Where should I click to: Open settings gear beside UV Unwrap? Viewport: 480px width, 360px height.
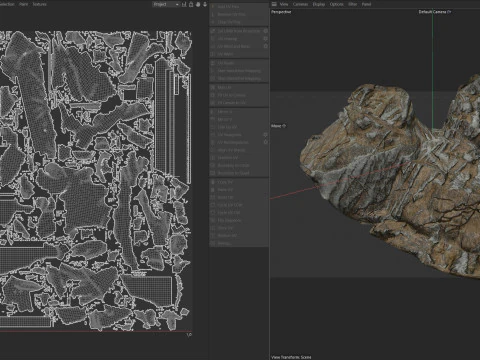pos(266,39)
